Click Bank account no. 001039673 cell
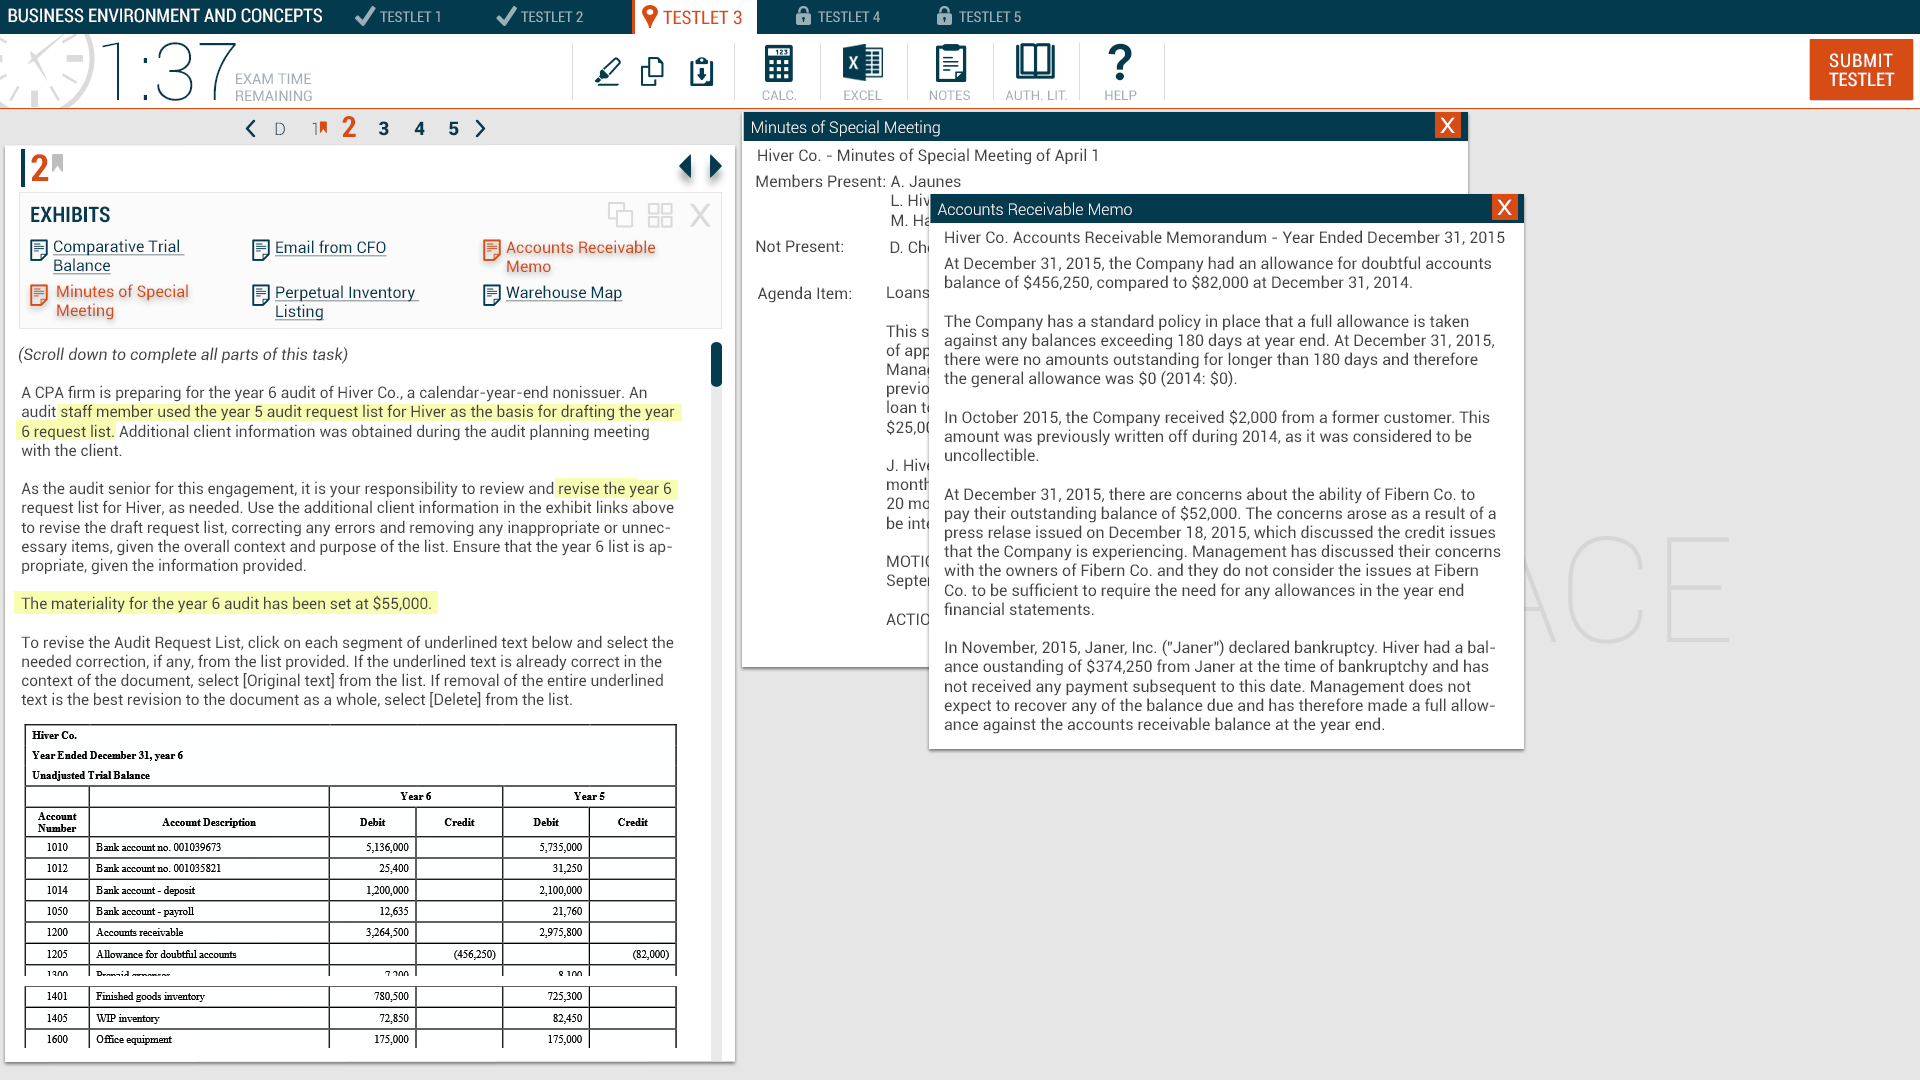The width and height of the screenshot is (1920, 1080). (209, 847)
